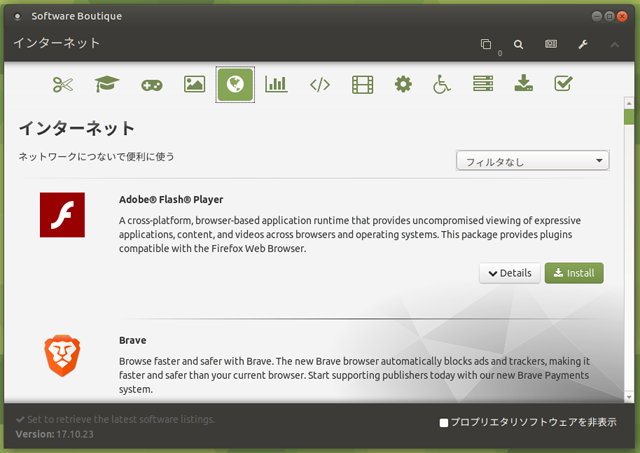Select the Games controller category

tap(151, 84)
